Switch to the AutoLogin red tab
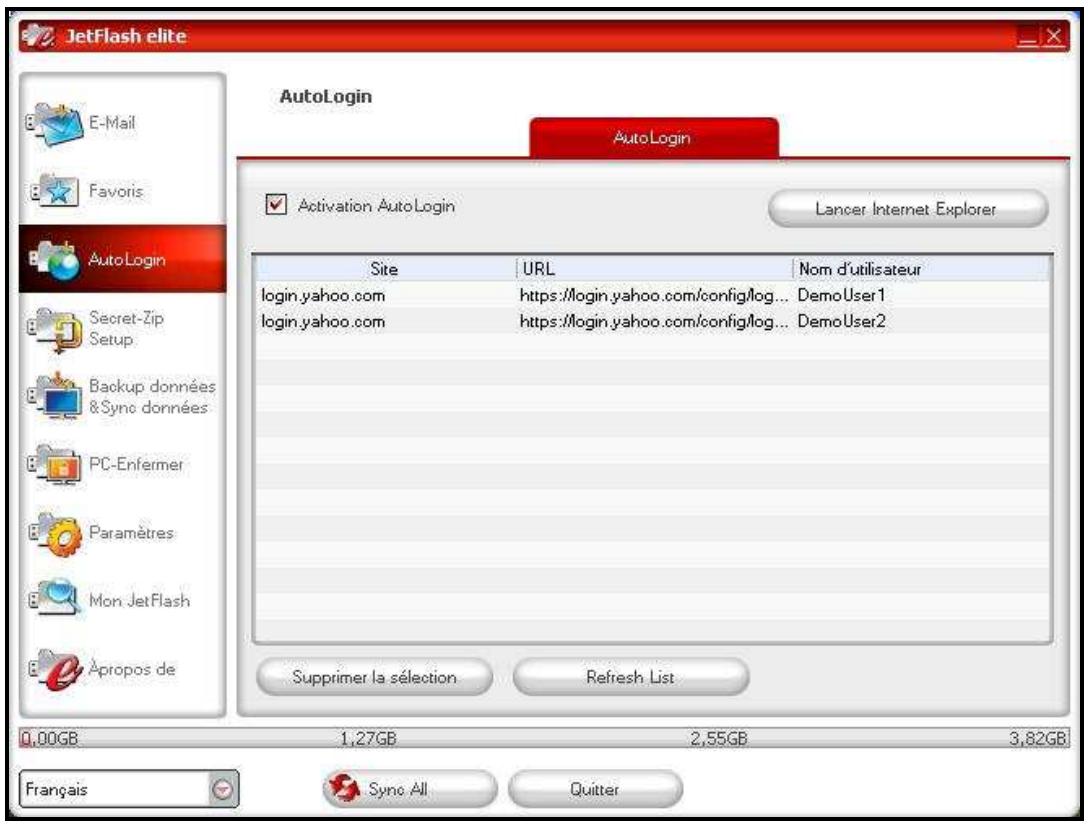Image resolution: width=1090 pixels, height=826 pixels. 653,138
